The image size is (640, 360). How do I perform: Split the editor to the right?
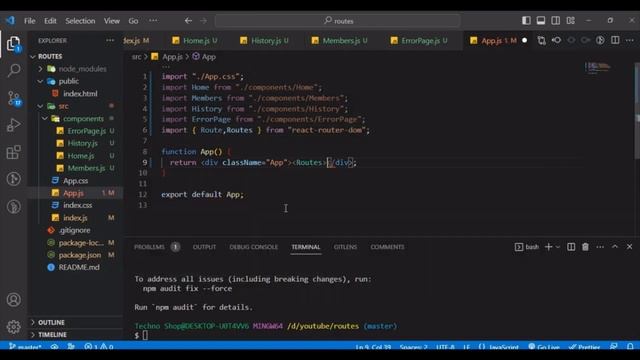pyautogui.click(x=615, y=40)
